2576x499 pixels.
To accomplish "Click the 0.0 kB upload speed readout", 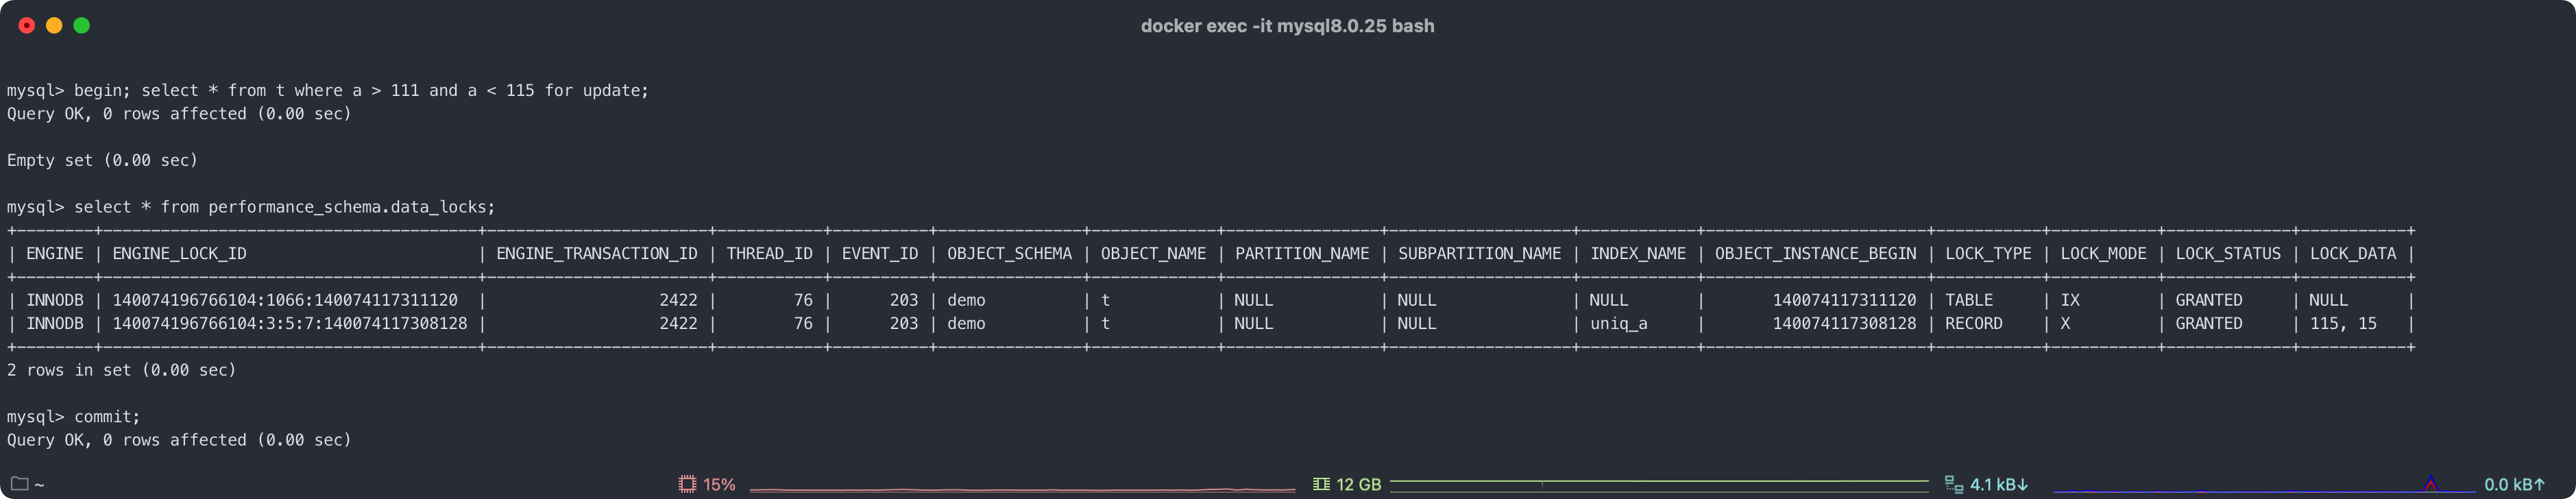I will click(2514, 485).
